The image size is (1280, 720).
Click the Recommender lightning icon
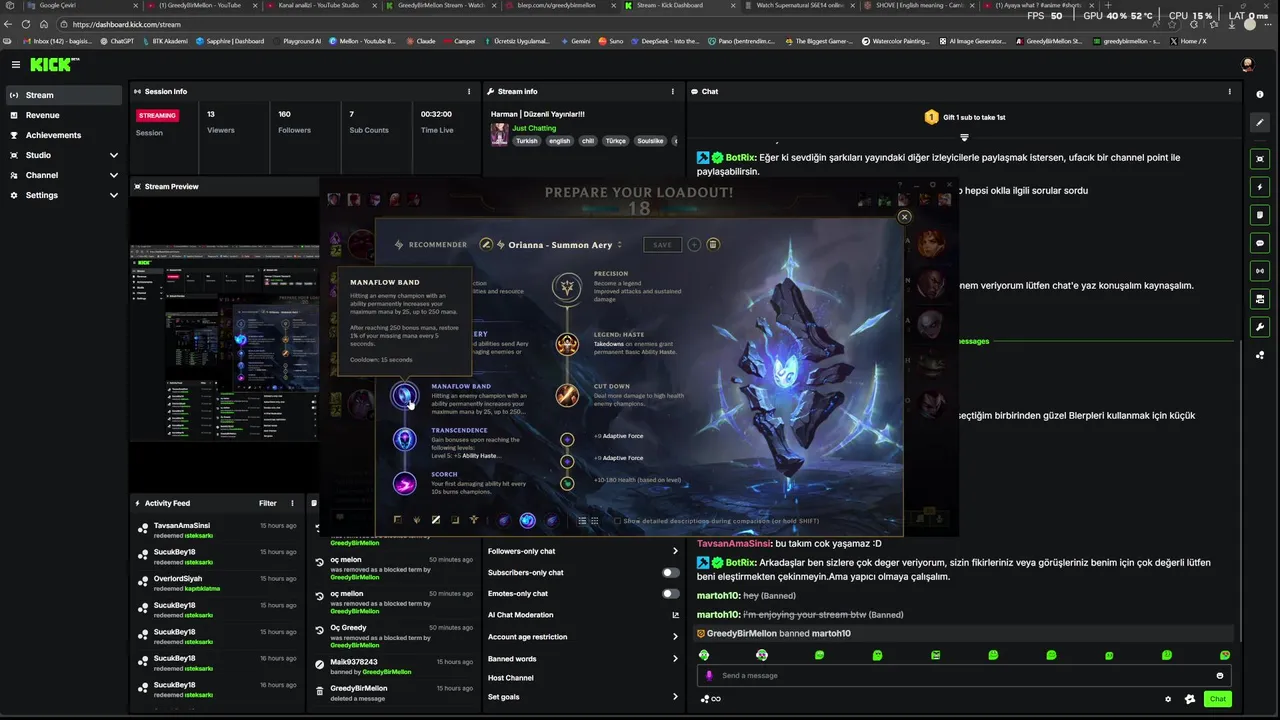point(399,244)
